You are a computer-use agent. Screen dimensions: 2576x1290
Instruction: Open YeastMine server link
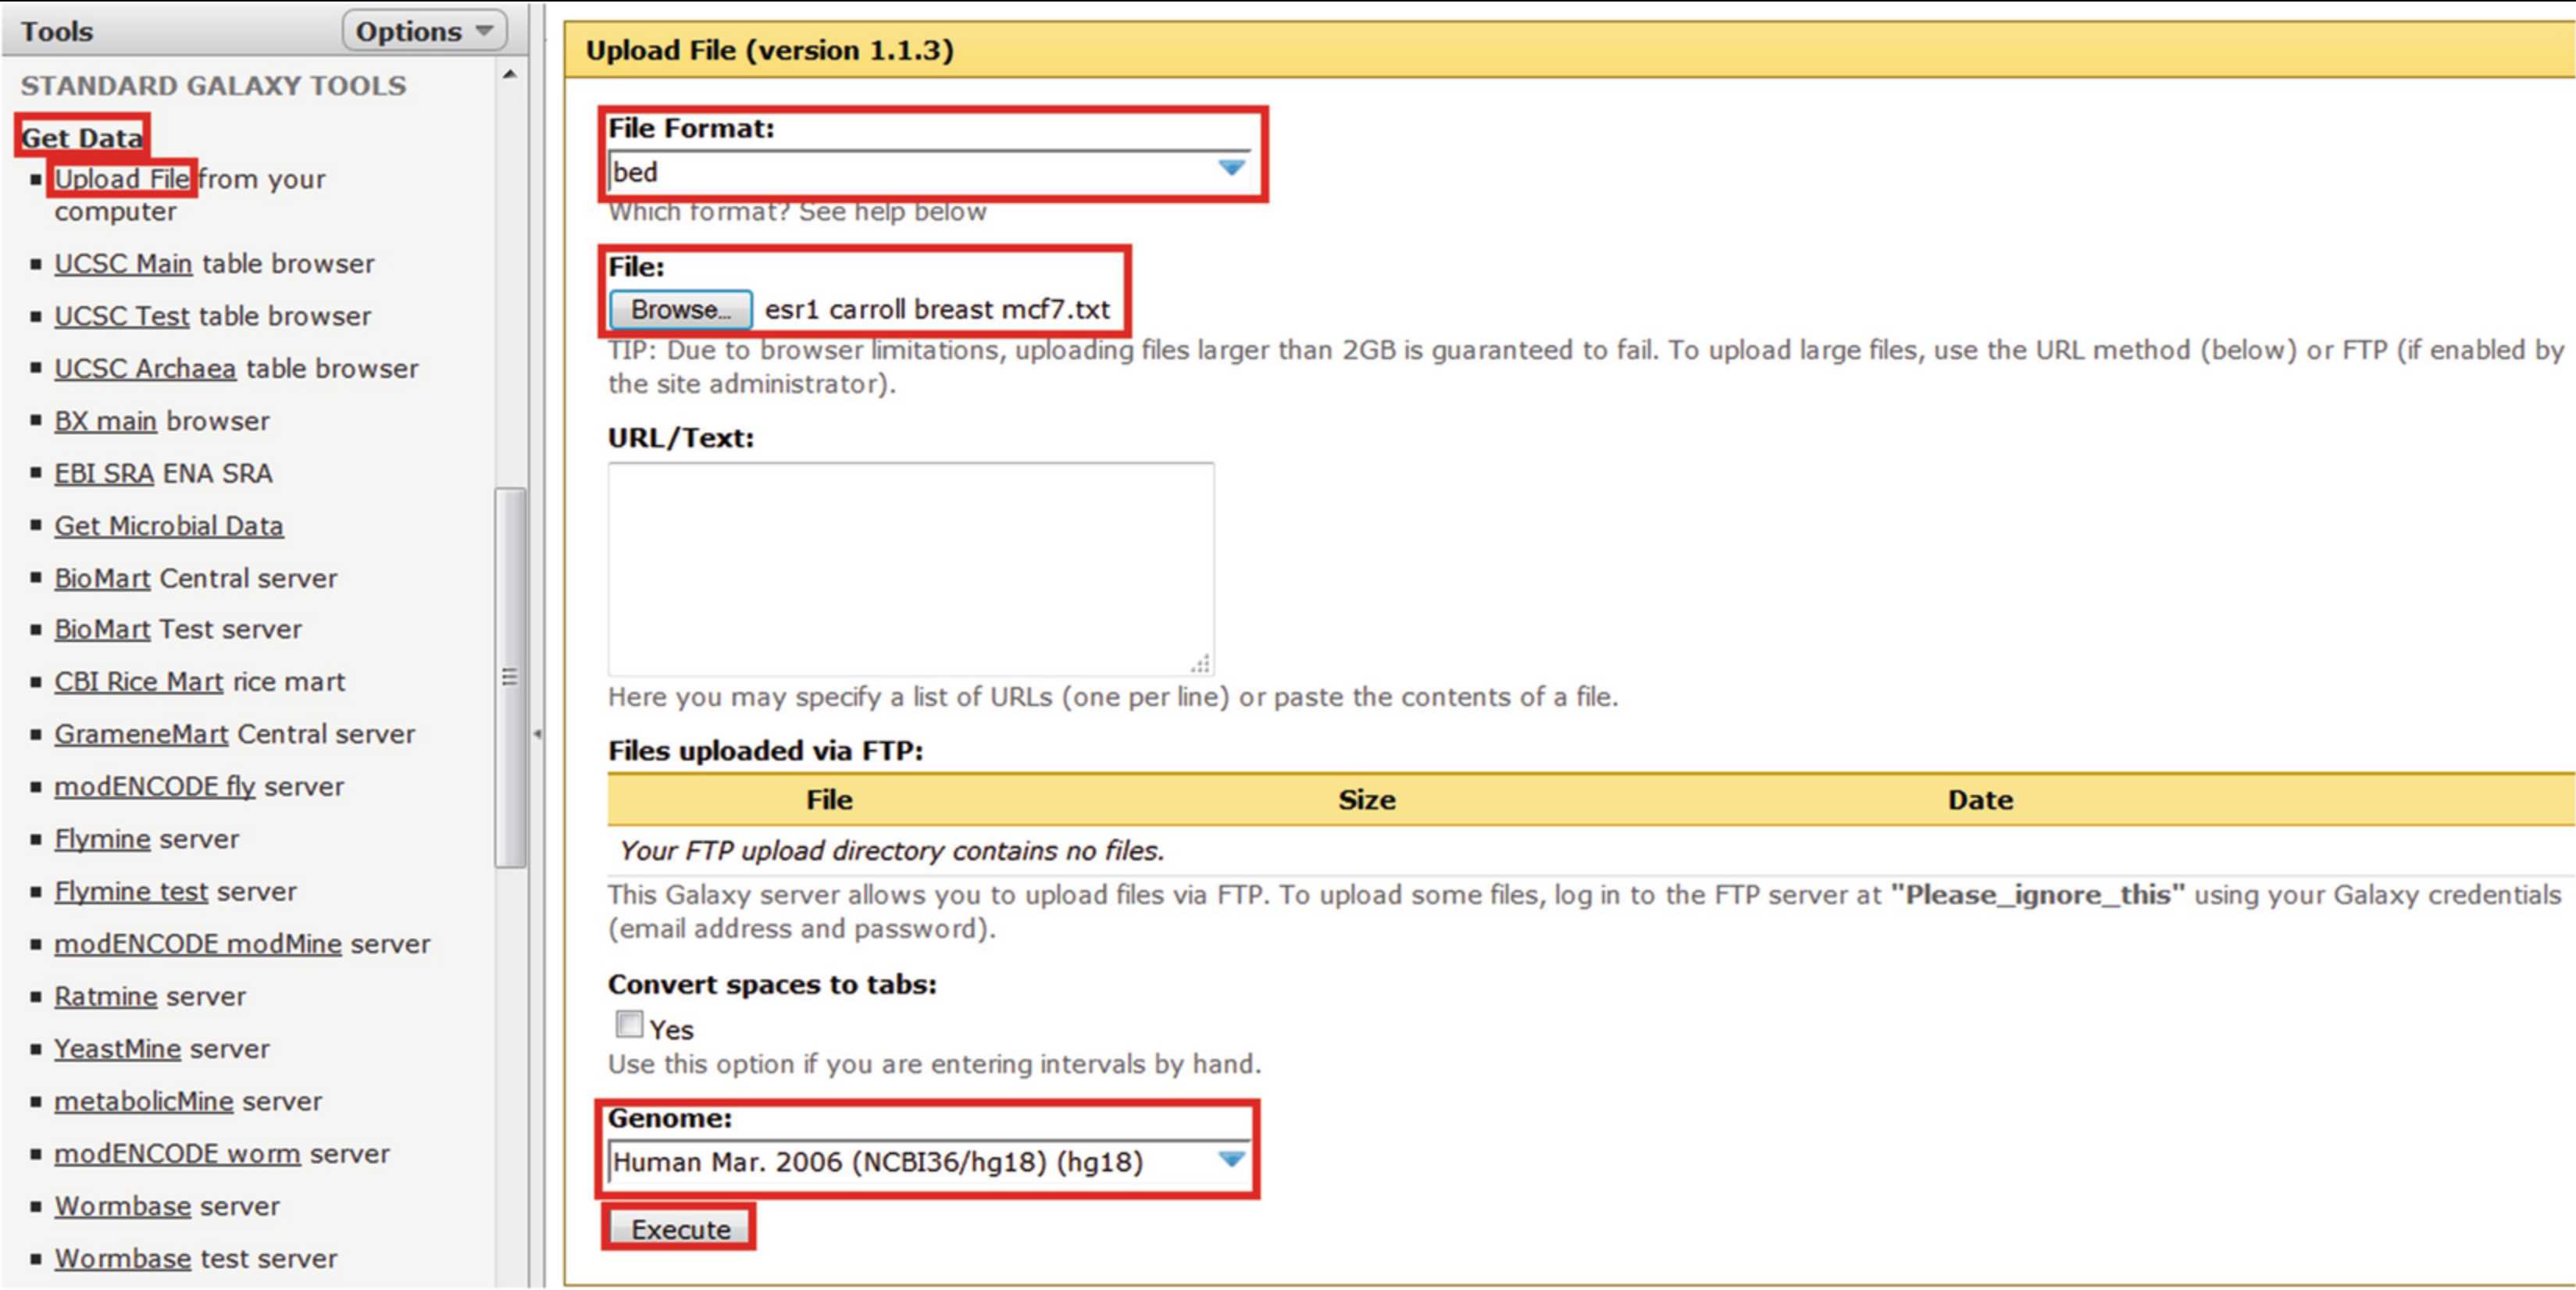(x=117, y=1049)
